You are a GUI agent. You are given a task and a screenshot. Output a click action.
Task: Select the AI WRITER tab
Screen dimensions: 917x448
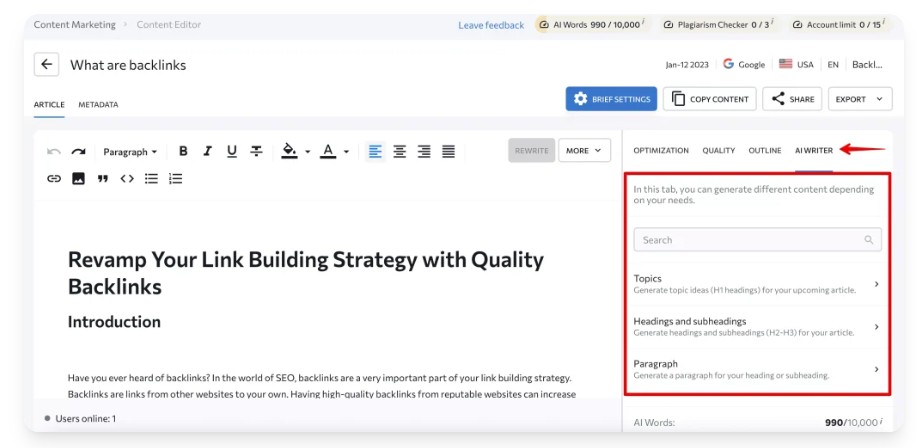point(813,150)
